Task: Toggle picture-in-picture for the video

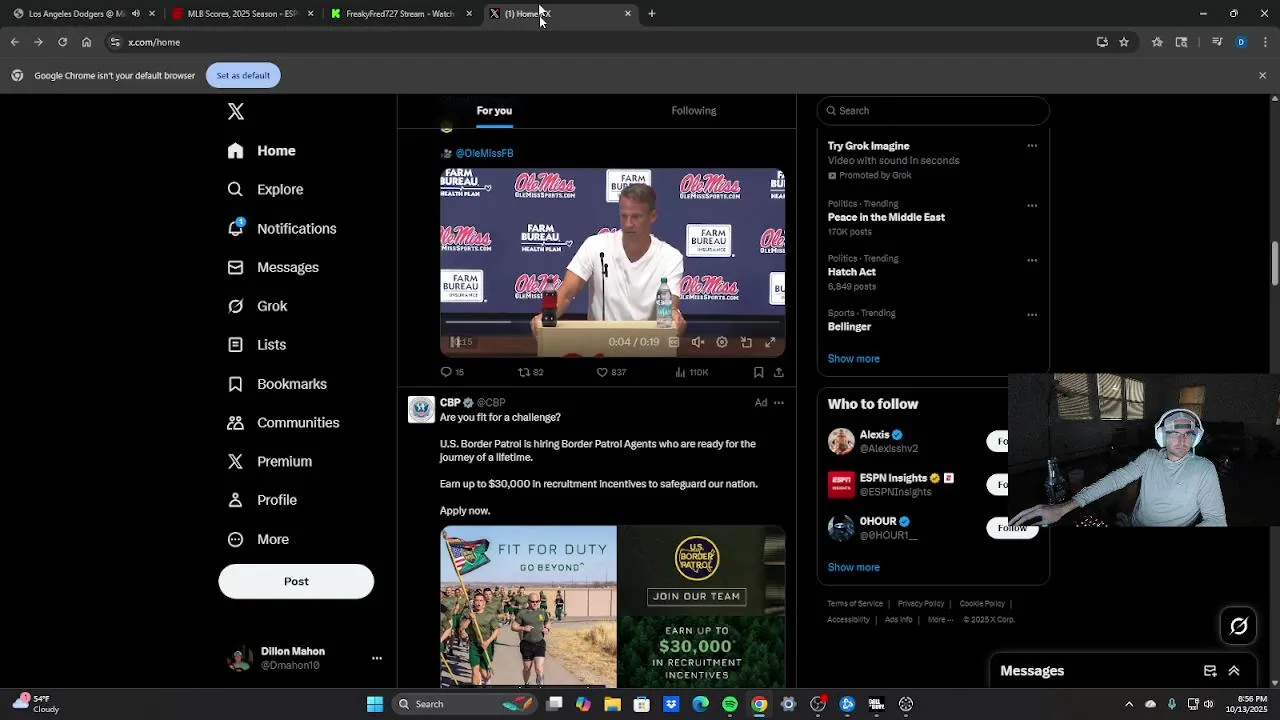Action: click(x=746, y=342)
